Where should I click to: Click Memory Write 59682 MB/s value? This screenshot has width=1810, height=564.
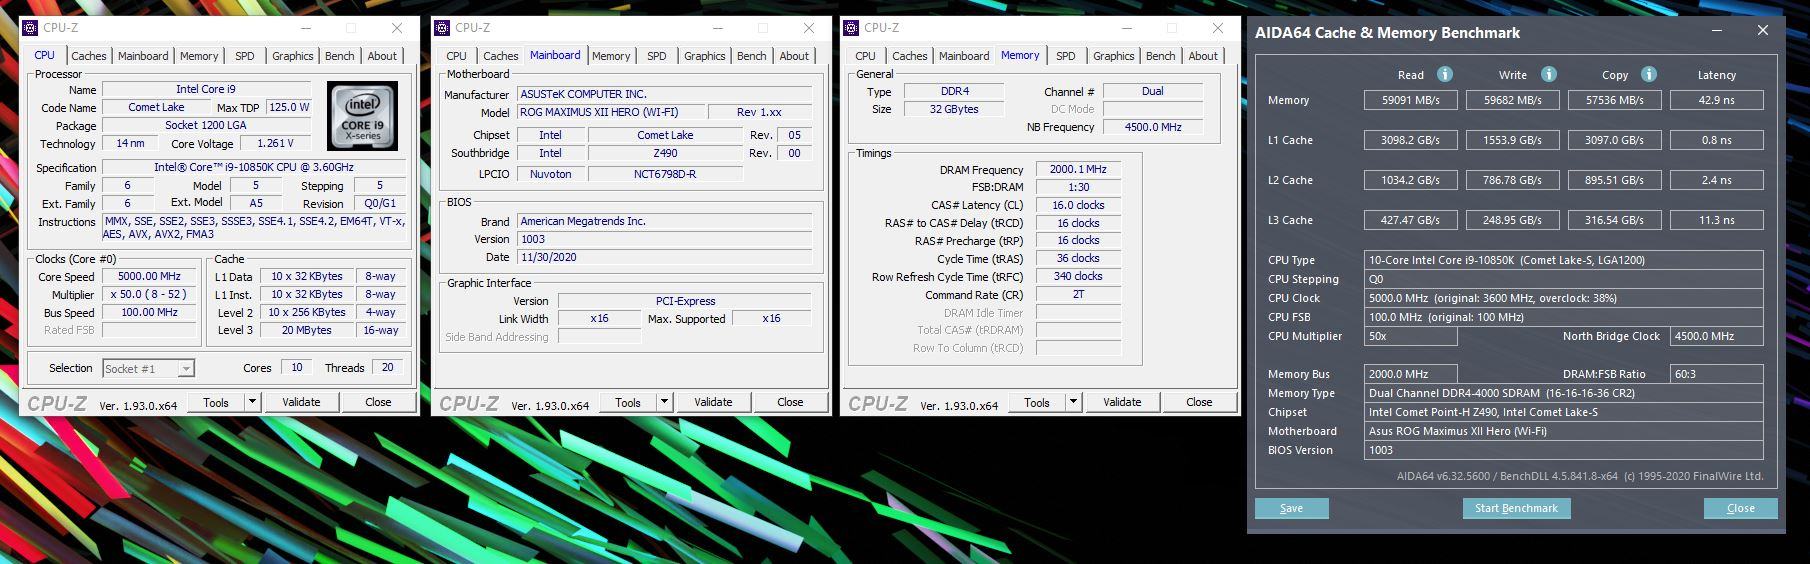pos(1512,100)
